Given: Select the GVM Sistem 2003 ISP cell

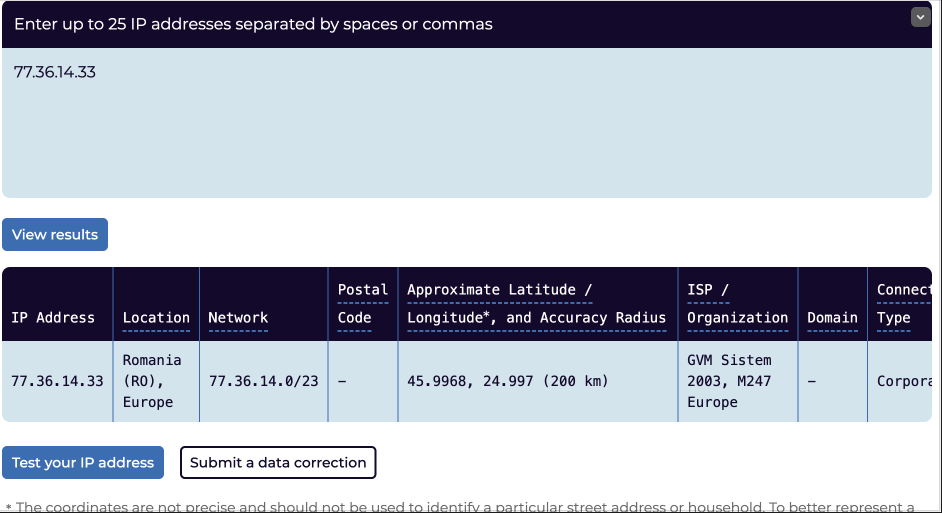Looking at the screenshot, I should coord(729,381).
